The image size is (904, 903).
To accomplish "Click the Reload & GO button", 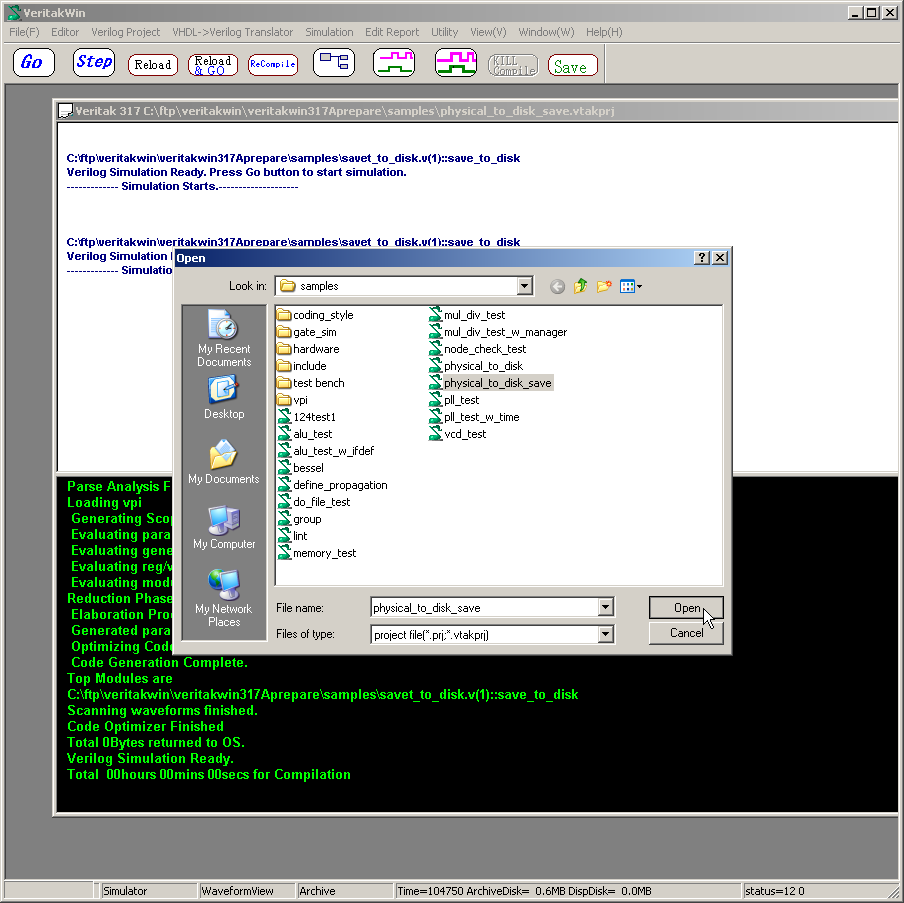I will pyautogui.click(x=213, y=65).
